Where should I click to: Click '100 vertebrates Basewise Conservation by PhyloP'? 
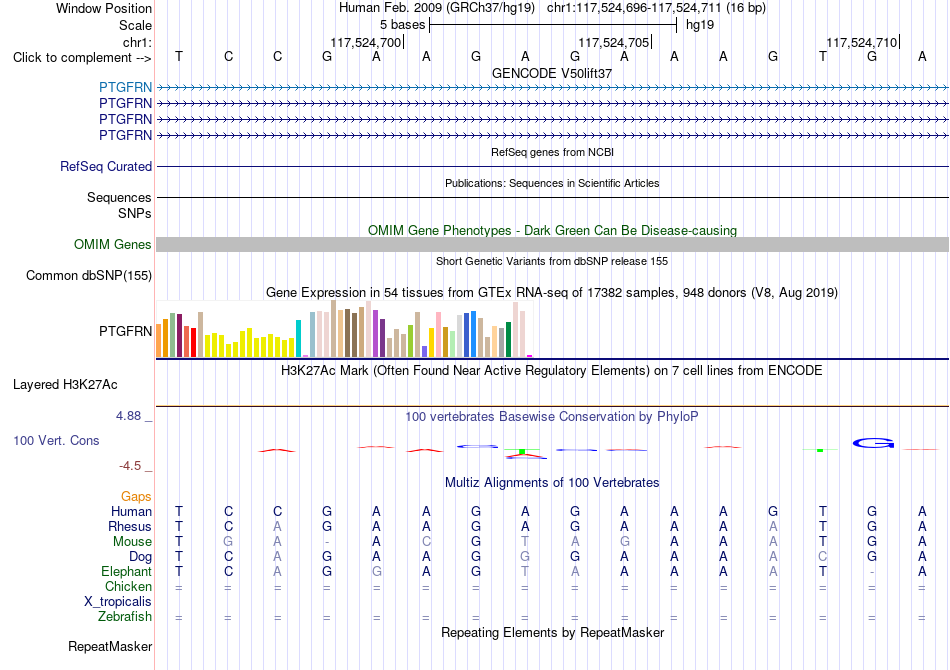(x=552, y=417)
